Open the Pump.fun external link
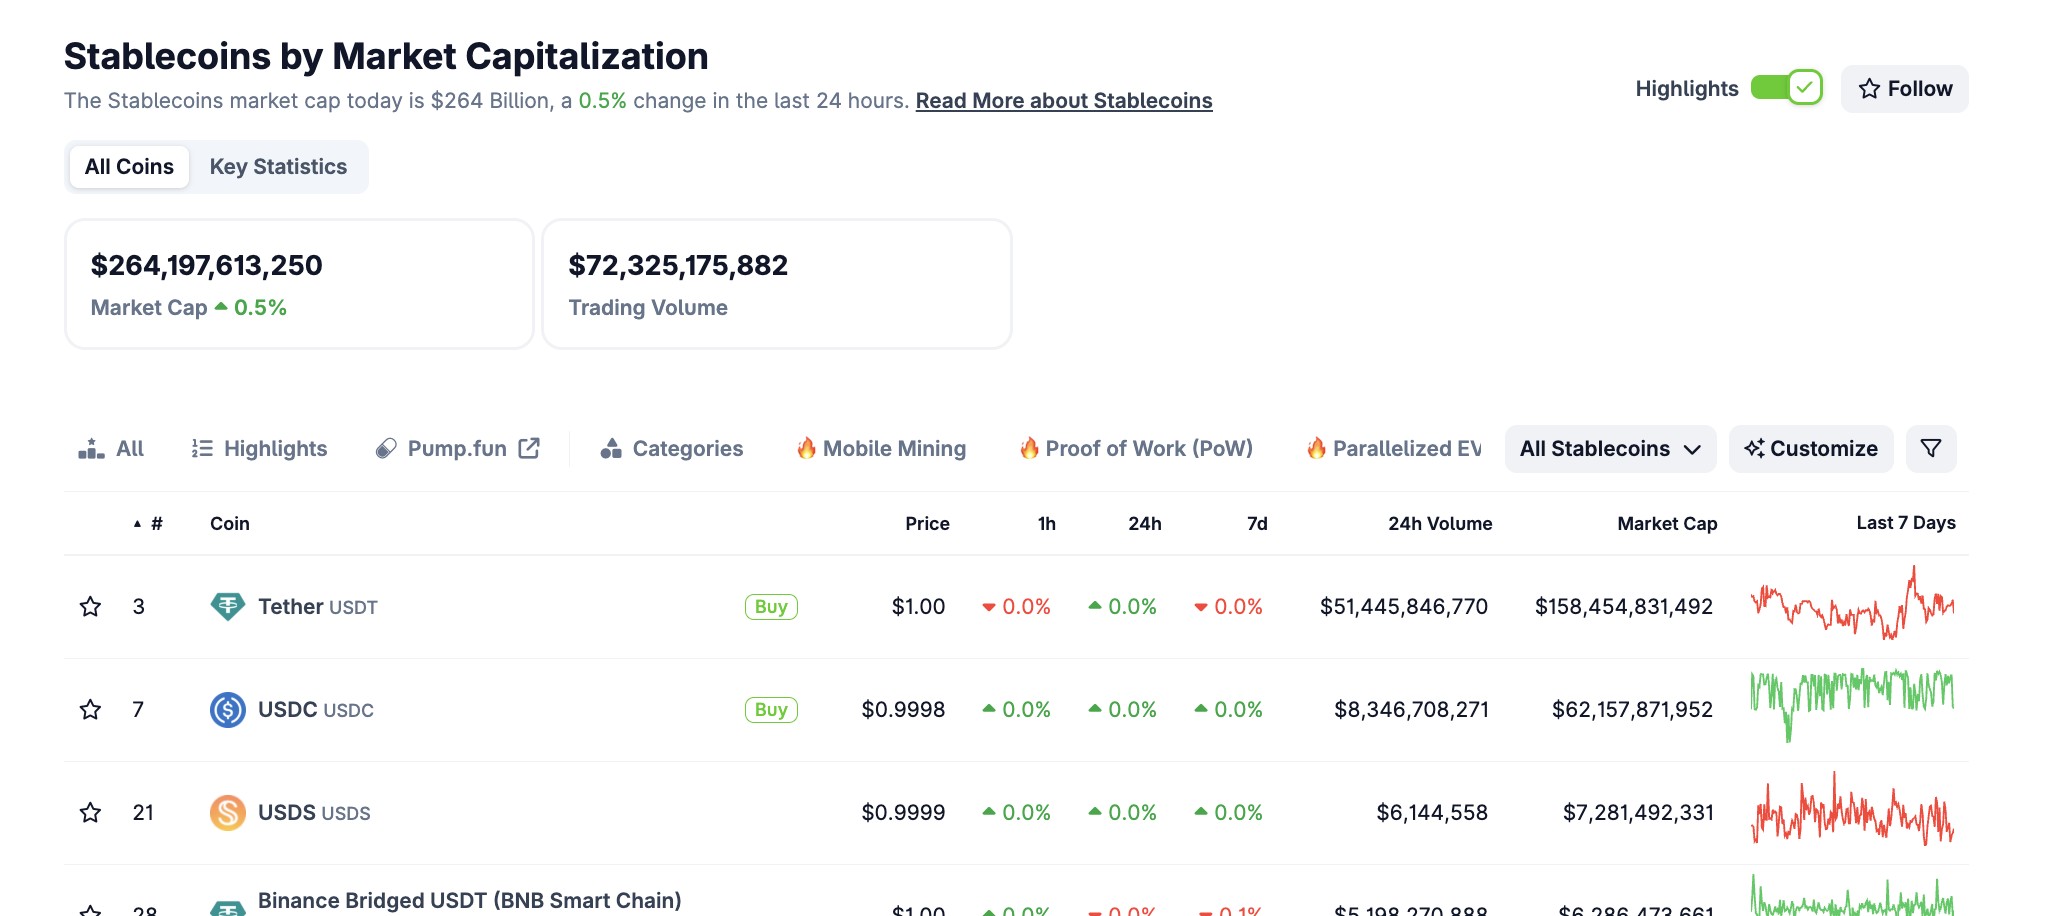 [x=457, y=448]
